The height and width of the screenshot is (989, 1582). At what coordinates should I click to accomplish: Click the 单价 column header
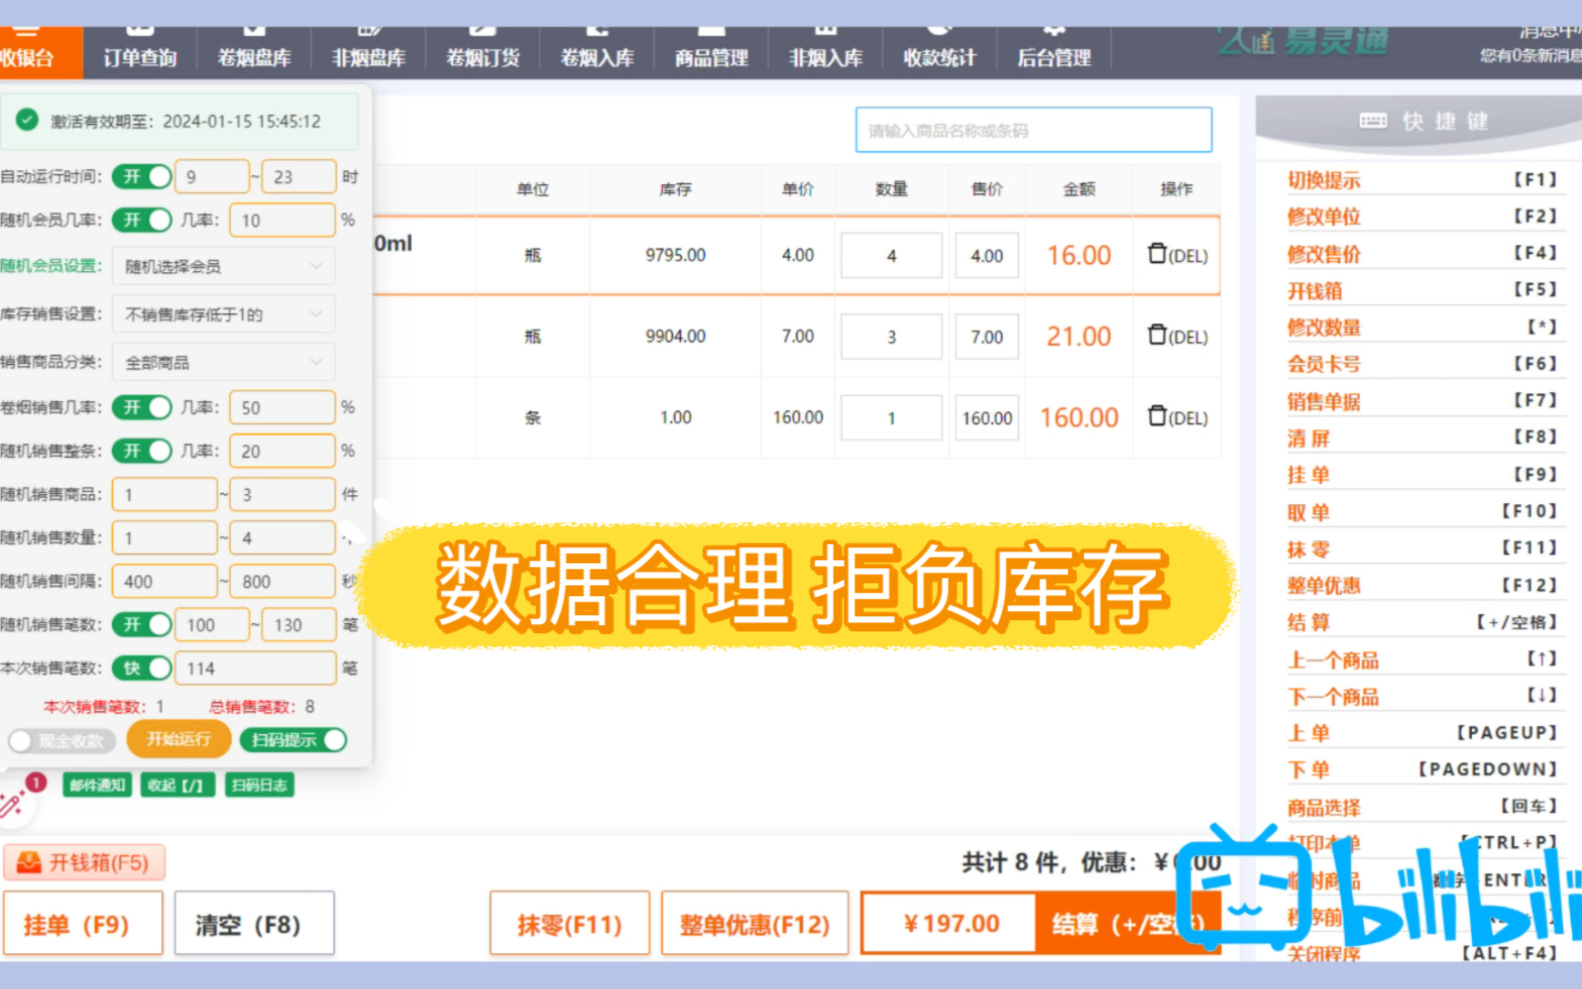798,189
